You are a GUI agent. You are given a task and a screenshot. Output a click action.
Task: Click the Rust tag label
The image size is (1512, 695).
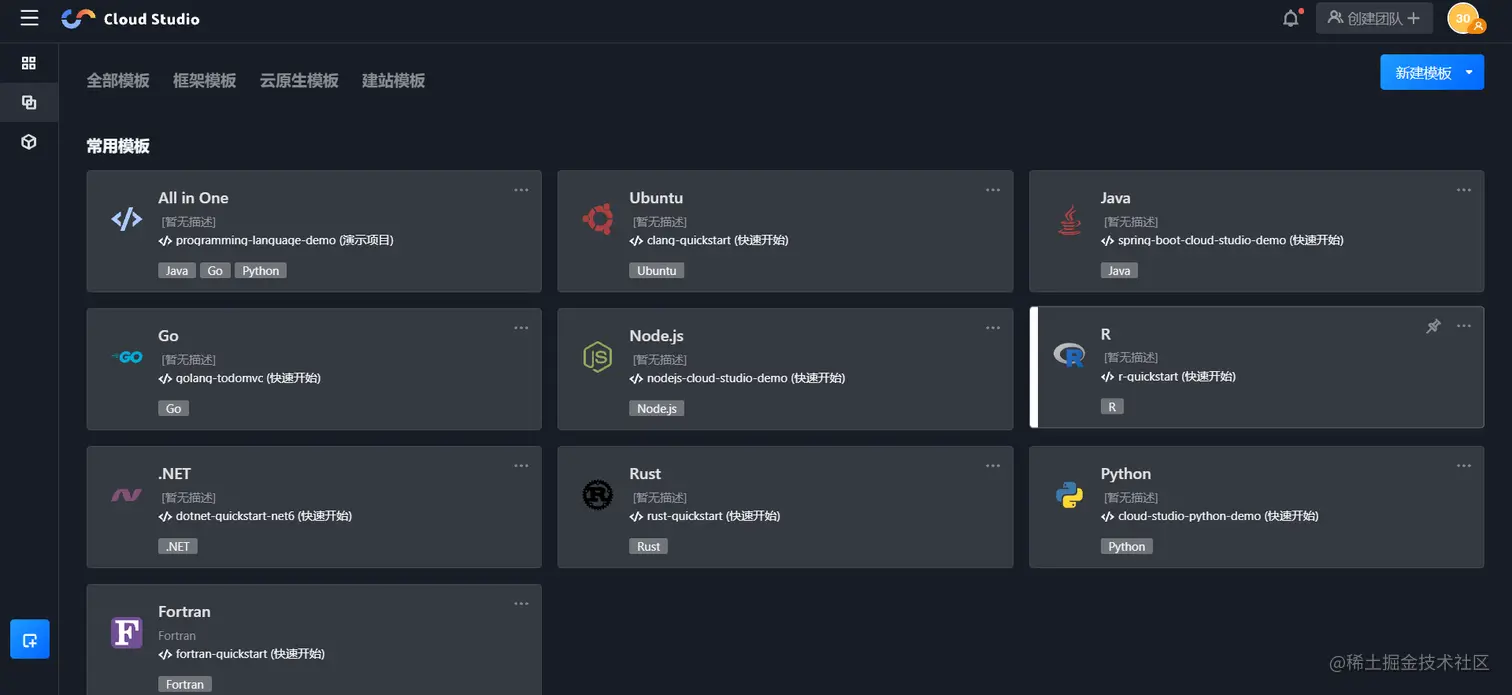coord(648,546)
